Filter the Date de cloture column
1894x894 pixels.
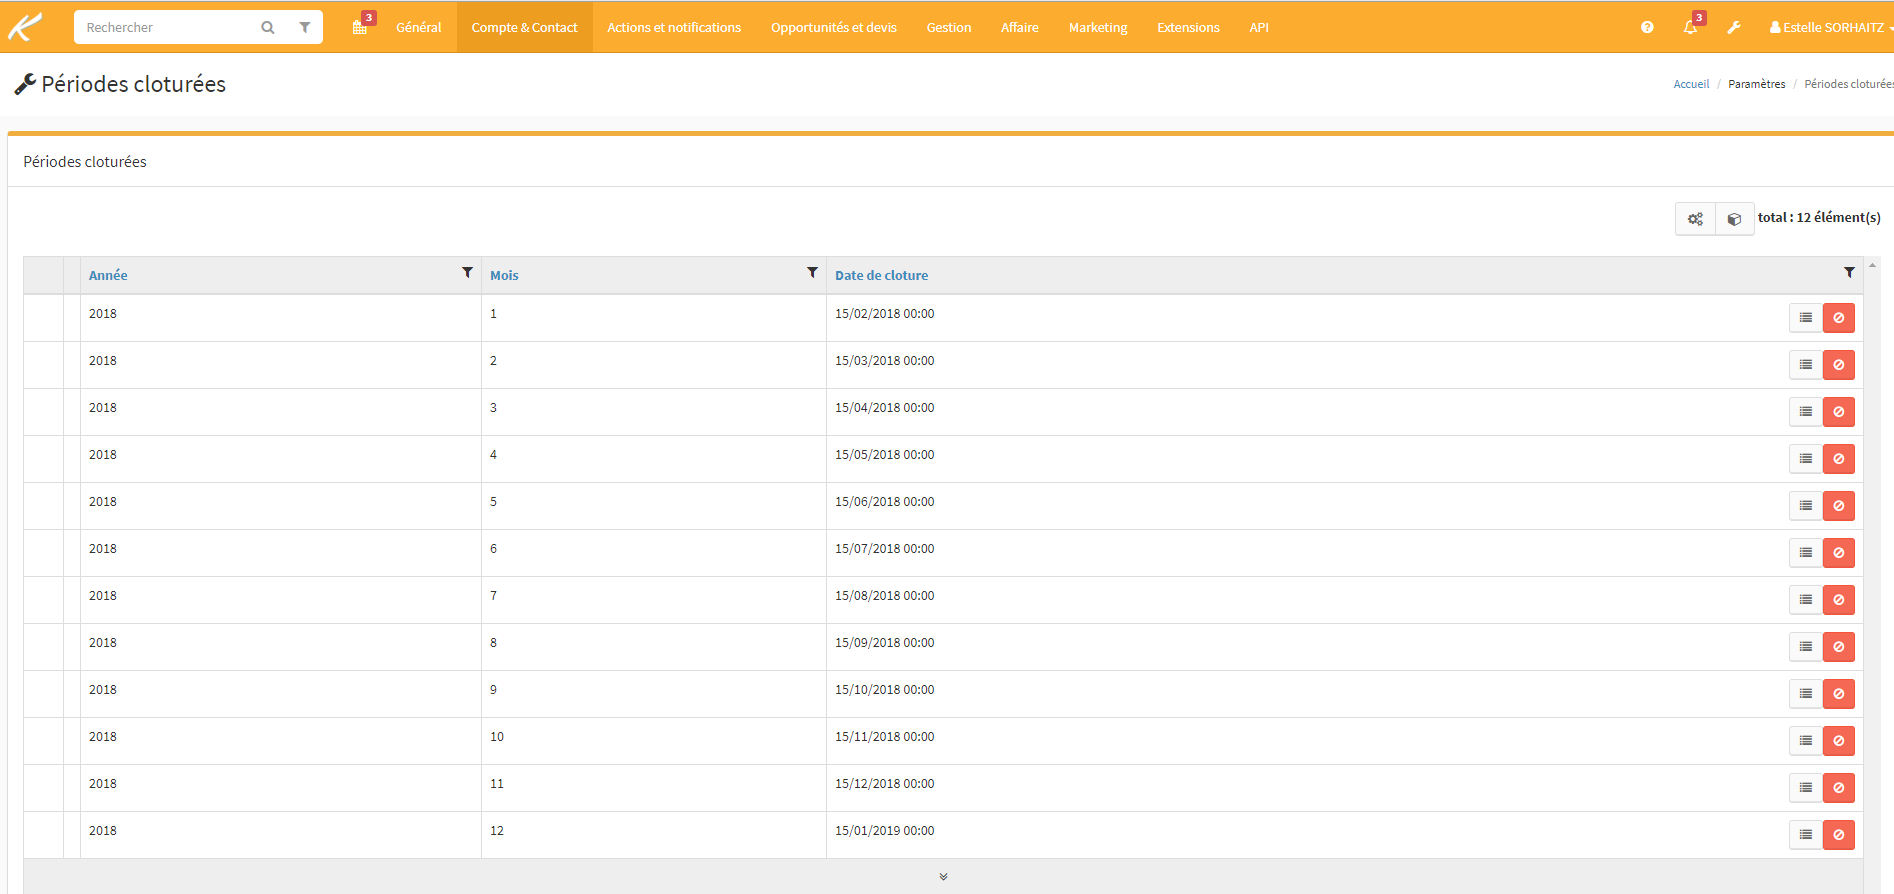1849,272
